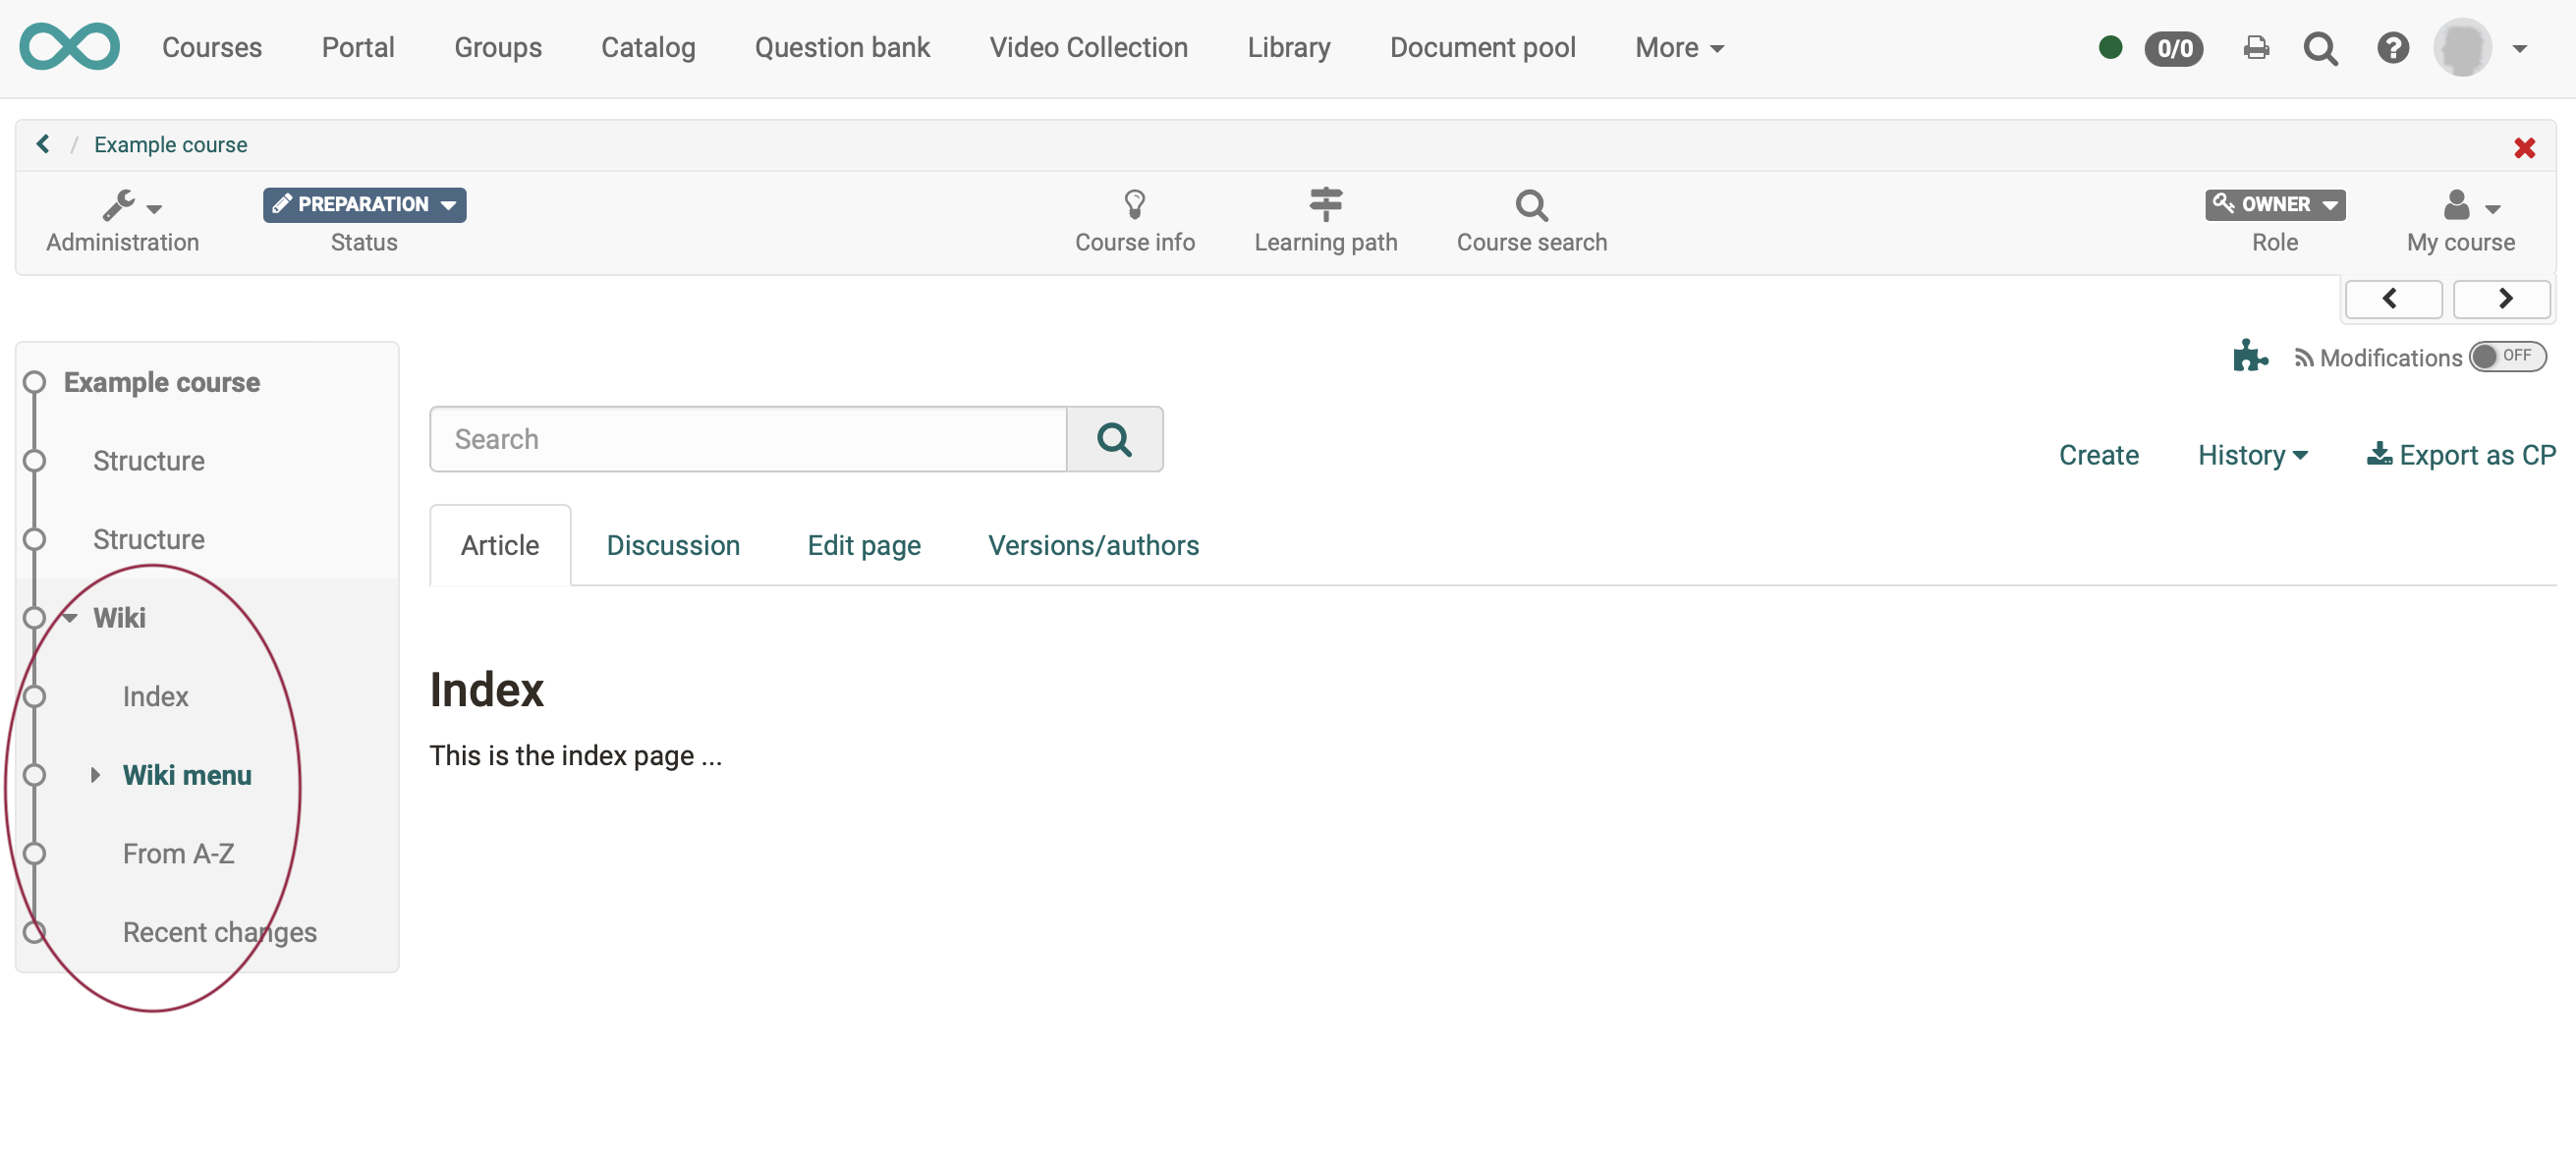
Task: Open the PREPARATION status dropdown
Action: tap(364, 204)
